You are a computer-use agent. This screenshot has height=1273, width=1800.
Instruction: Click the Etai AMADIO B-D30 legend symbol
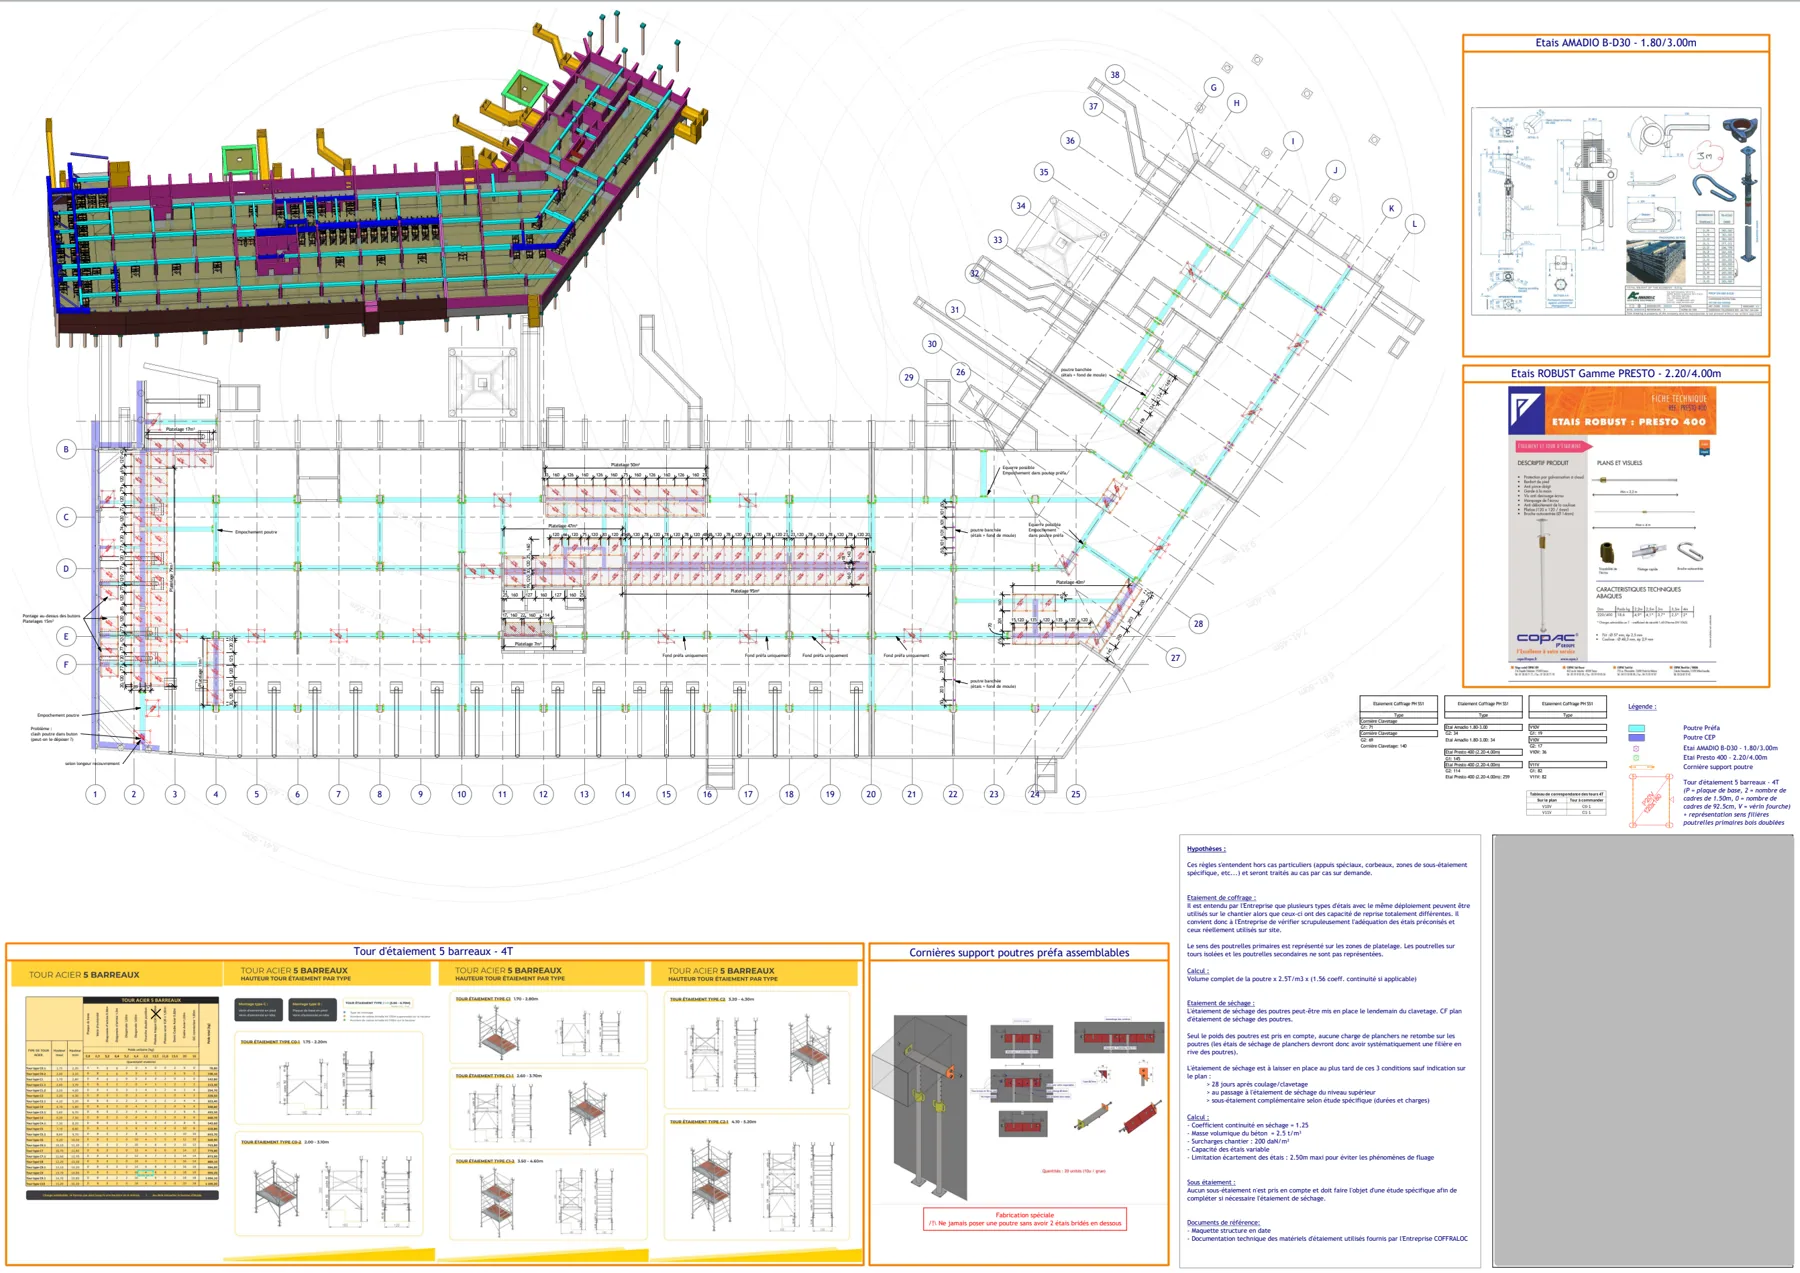point(1636,748)
